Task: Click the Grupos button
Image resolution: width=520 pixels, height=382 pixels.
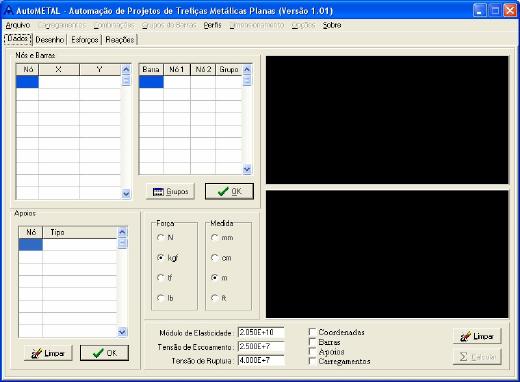Action: pyautogui.click(x=170, y=192)
